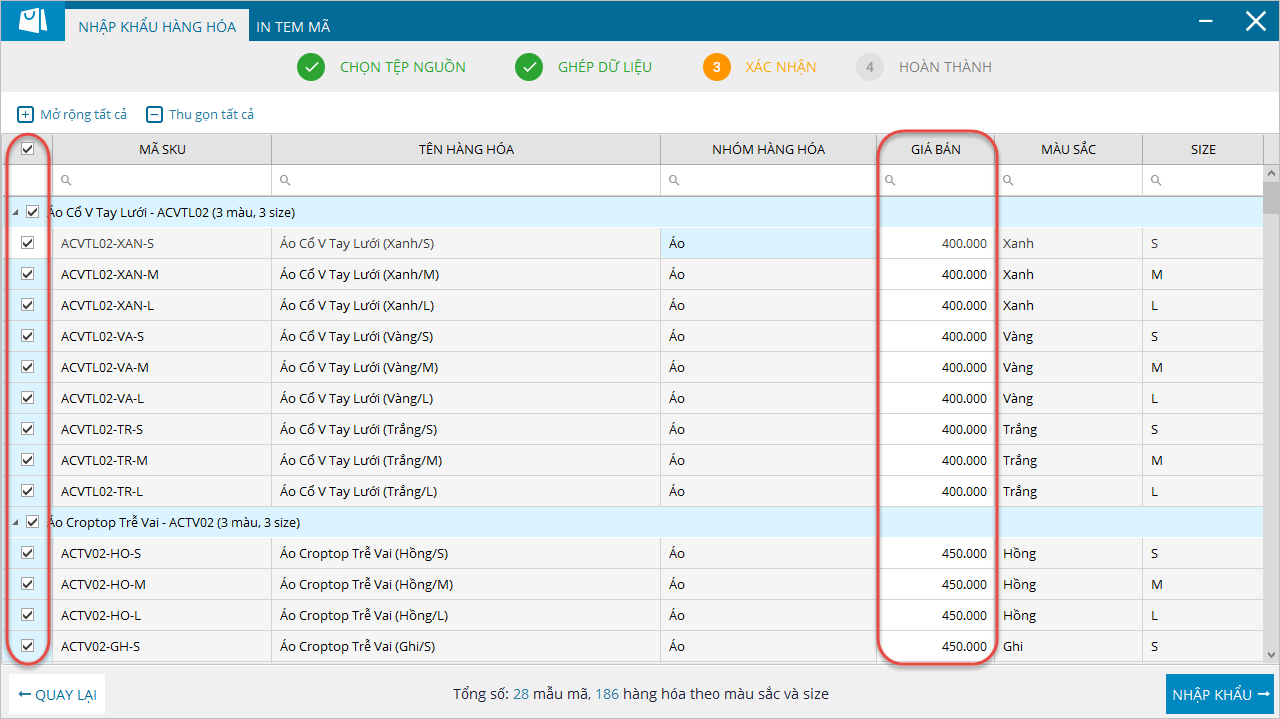Go back with QUAY LẠI button
Screen dimensions: 1280x719
pyautogui.click(x=57, y=694)
